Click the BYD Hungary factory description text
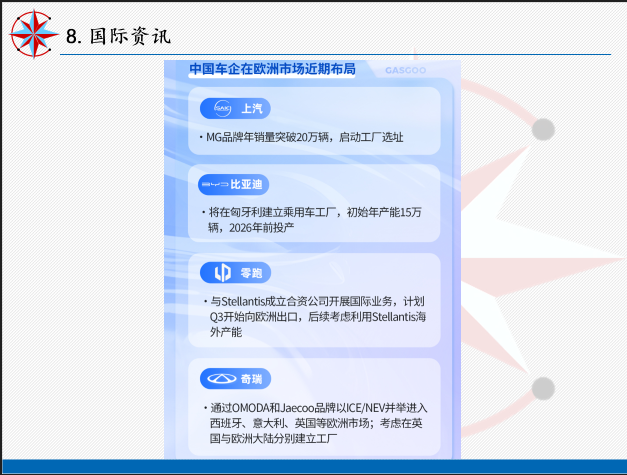The image size is (627, 475). click(316, 219)
